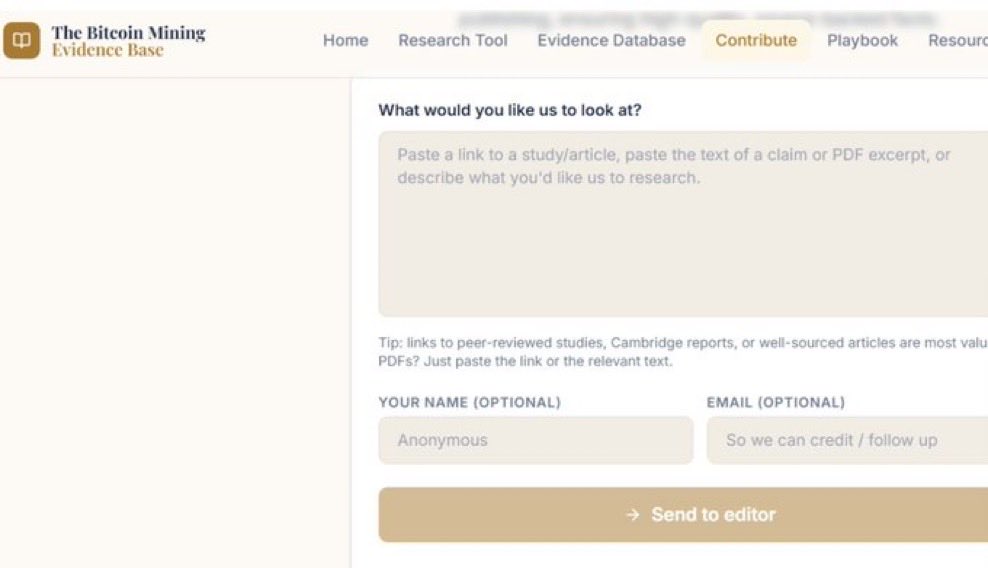The width and height of the screenshot is (988, 568).
Task: Send submission to editor
Action: tap(683, 514)
